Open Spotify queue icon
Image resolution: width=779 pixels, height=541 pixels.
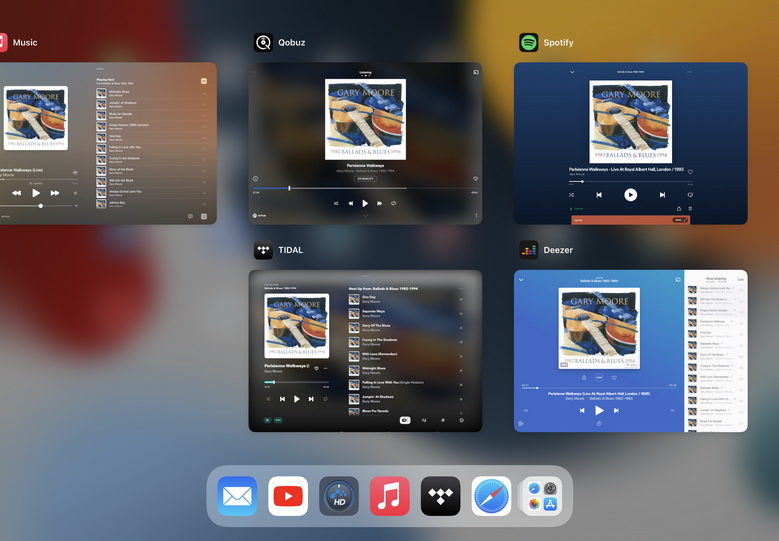(690, 209)
